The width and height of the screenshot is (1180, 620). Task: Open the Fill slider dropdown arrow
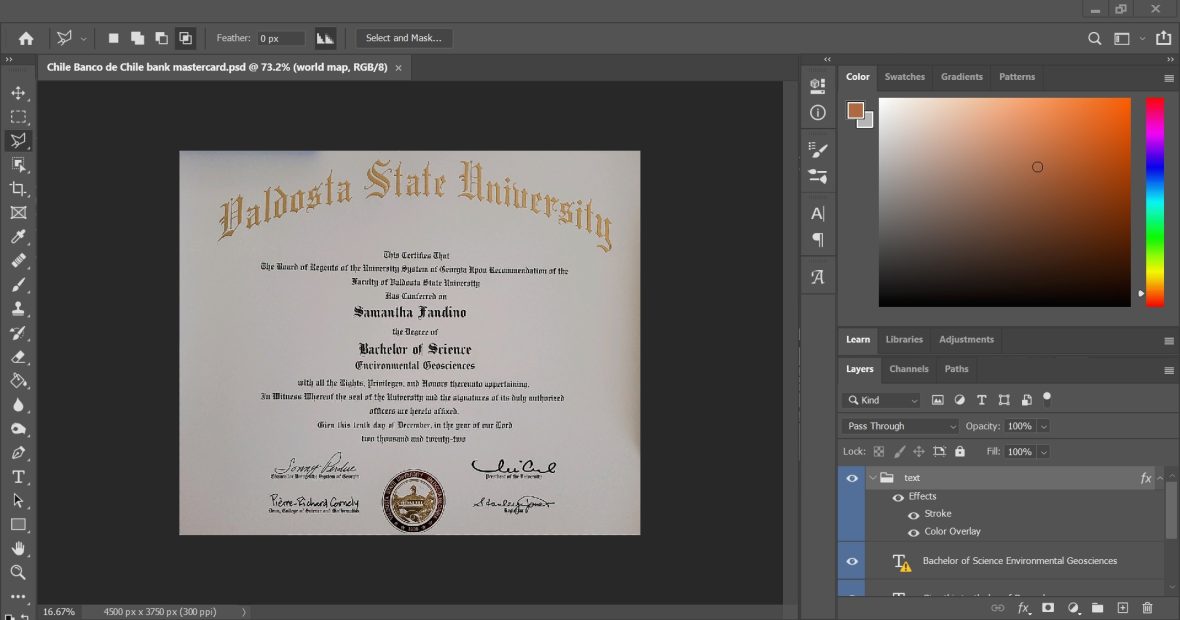pos(1043,452)
